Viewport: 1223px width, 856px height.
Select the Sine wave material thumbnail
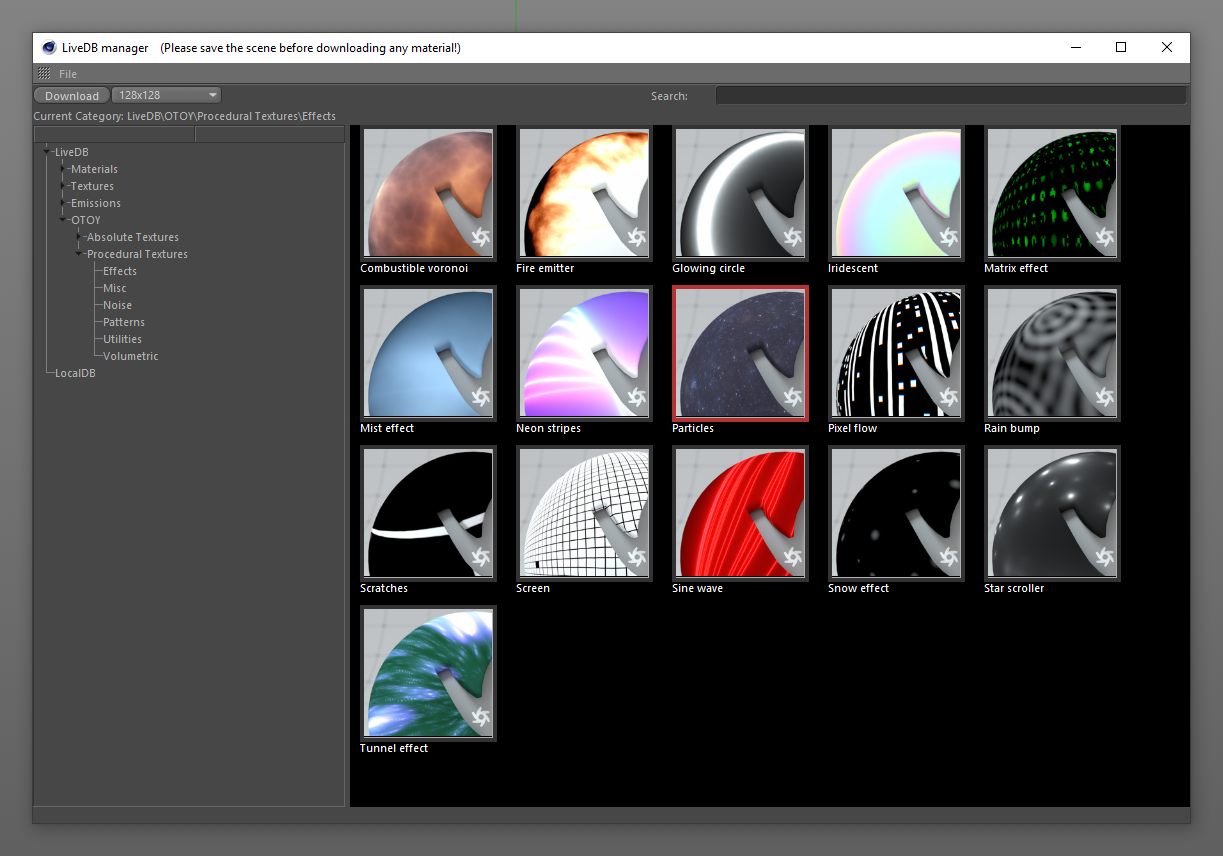tap(740, 513)
